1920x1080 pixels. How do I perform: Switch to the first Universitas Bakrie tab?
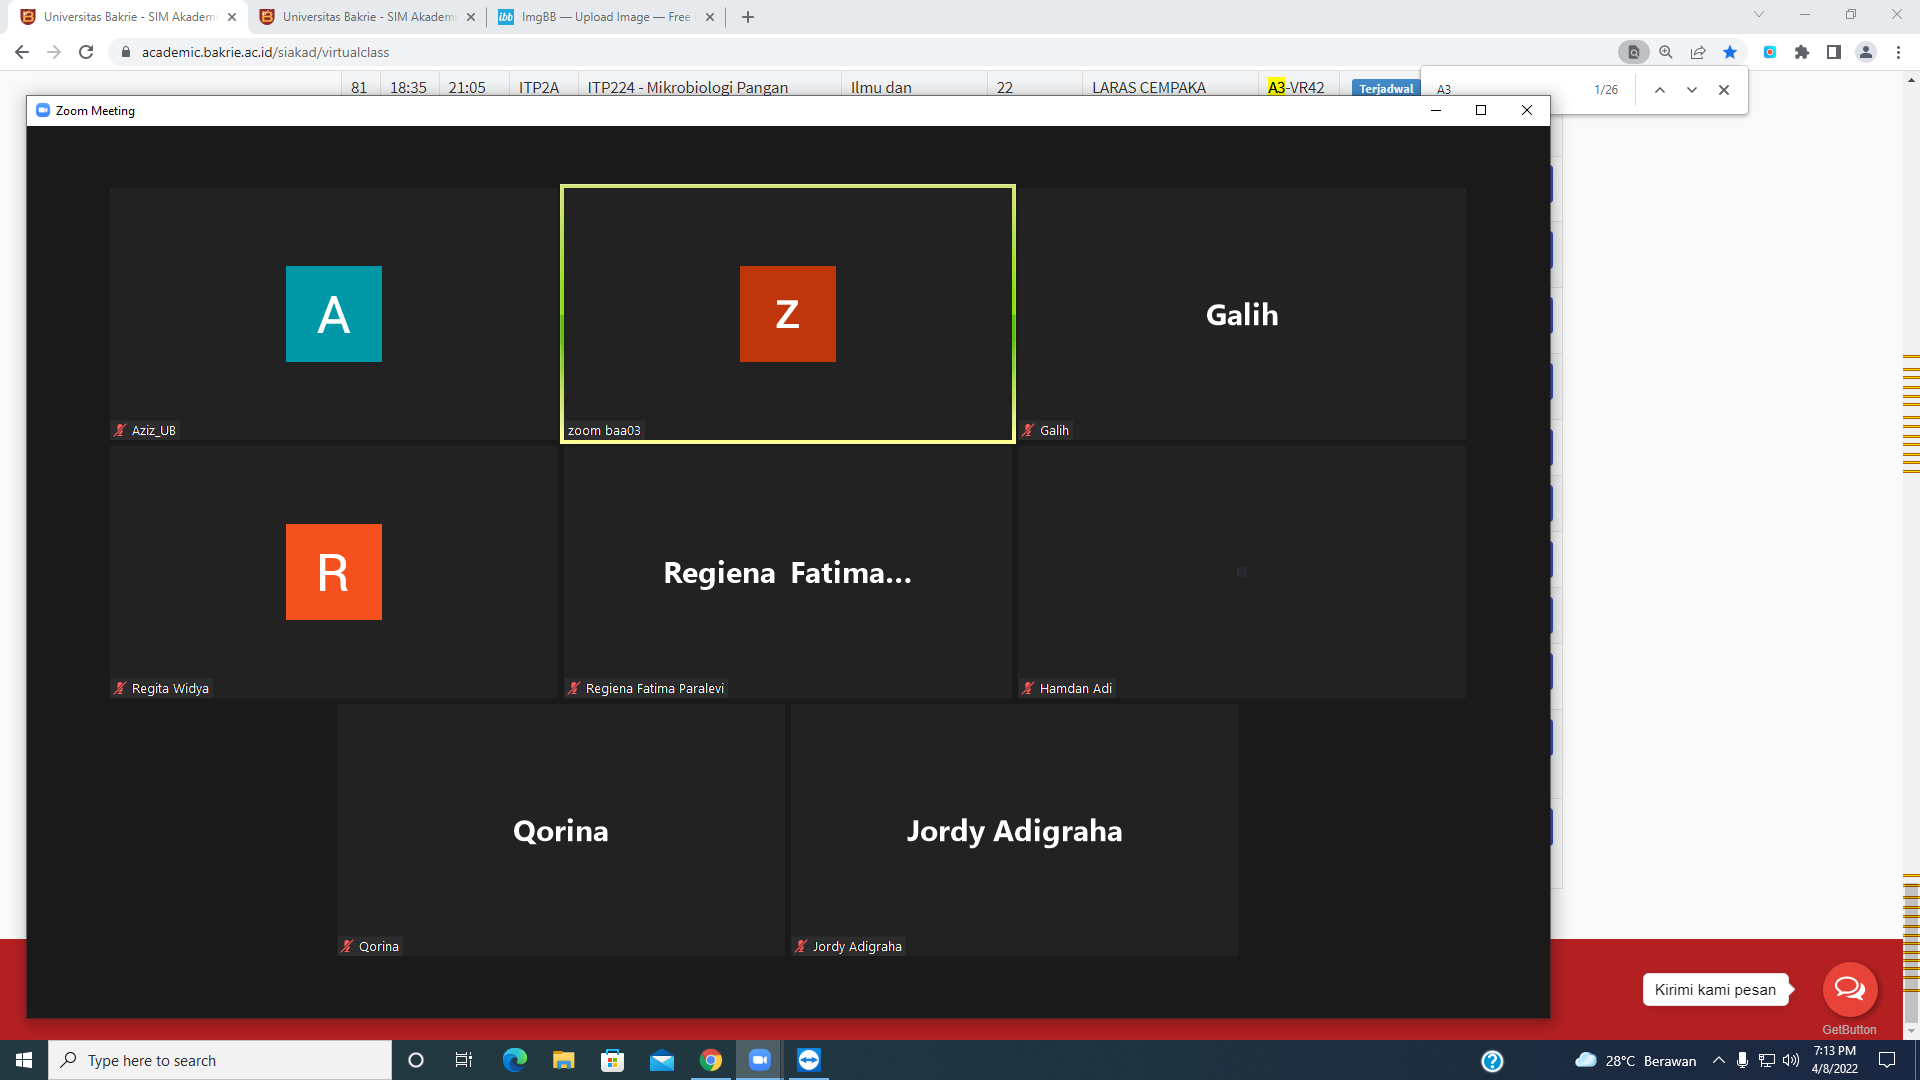[x=128, y=17]
